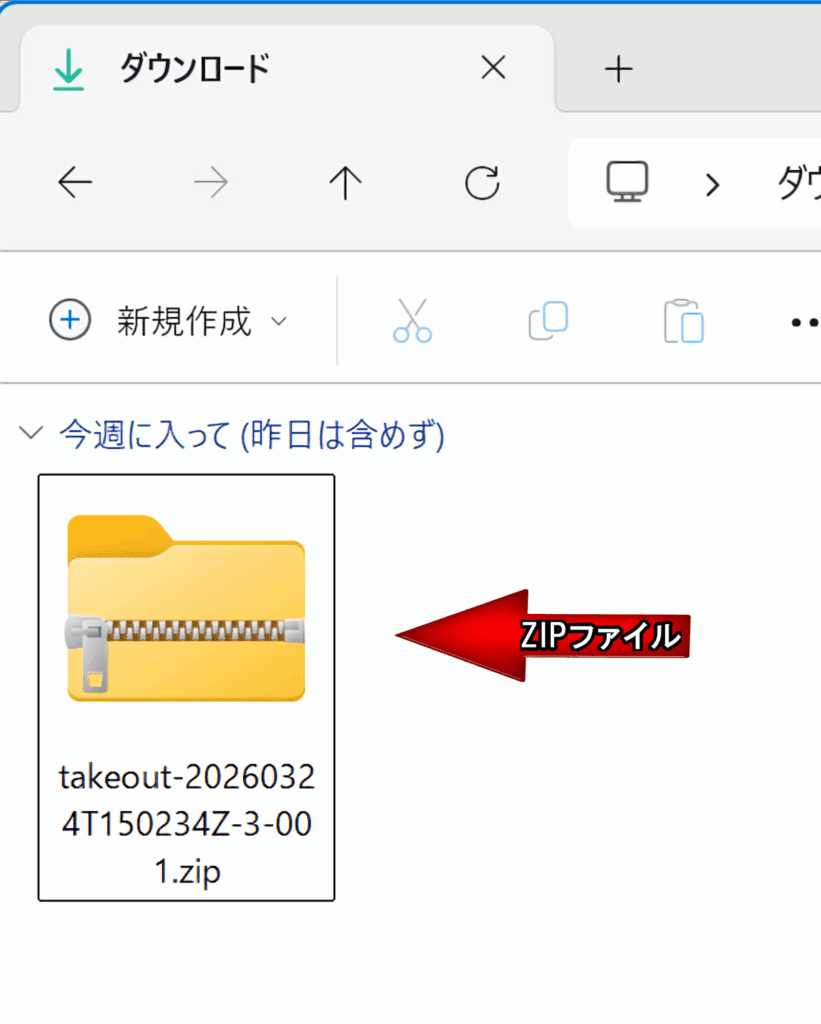Close the ダウンロード tab

(x=493, y=67)
